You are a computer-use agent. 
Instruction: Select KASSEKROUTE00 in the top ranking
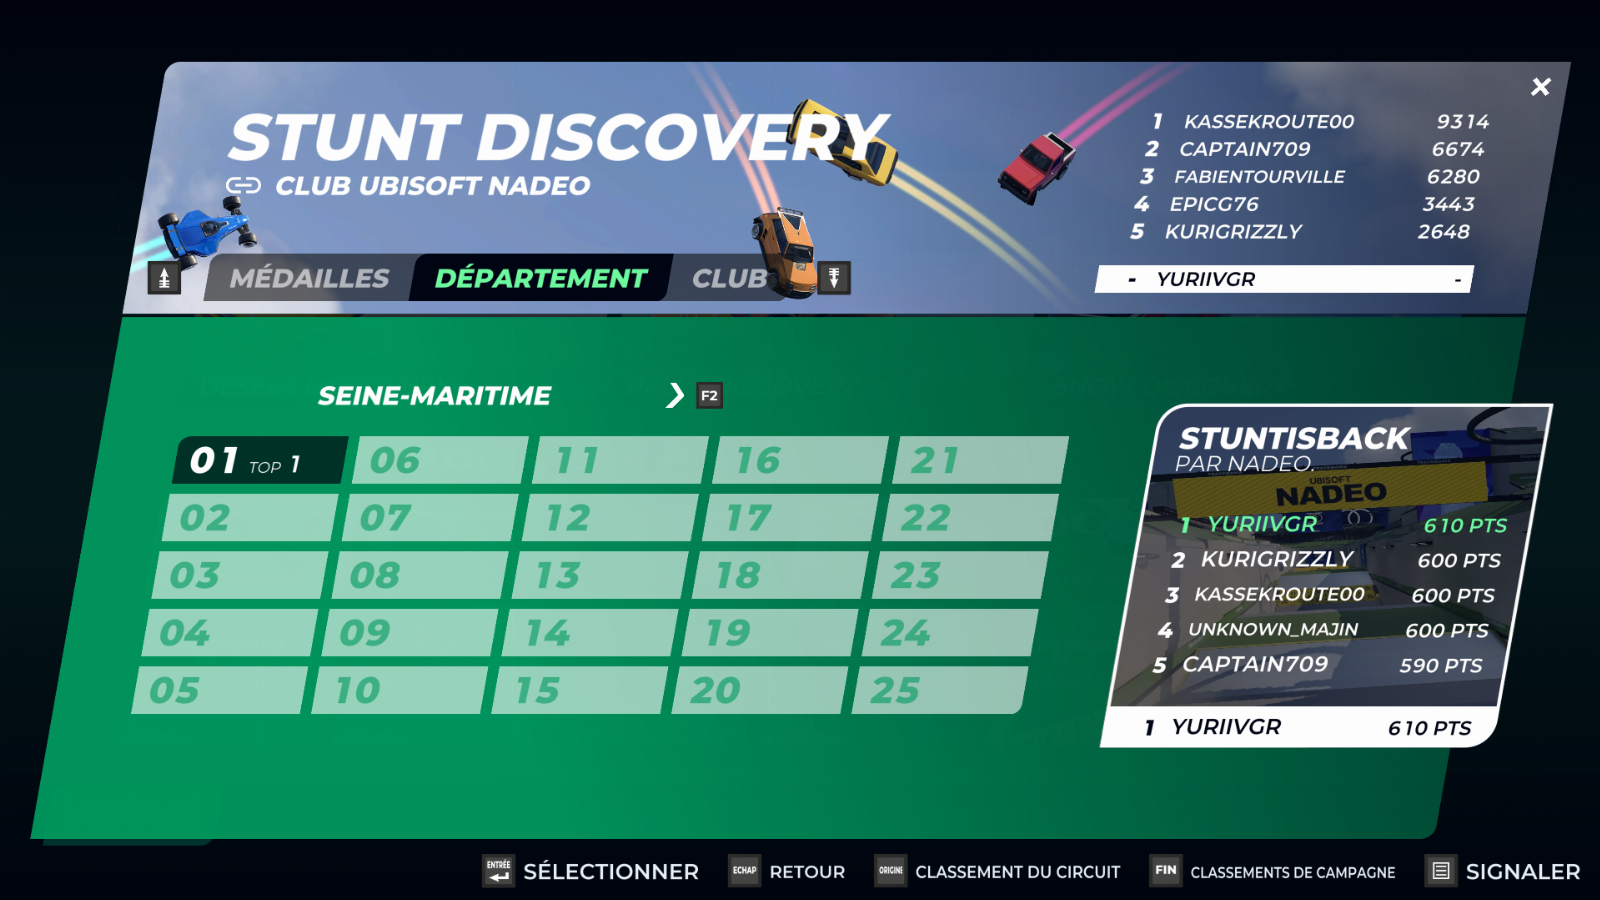(x=1268, y=122)
